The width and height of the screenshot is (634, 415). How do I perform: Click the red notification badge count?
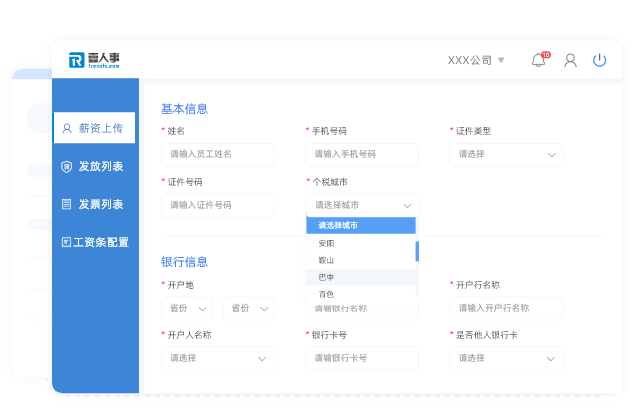pyautogui.click(x=546, y=55)
